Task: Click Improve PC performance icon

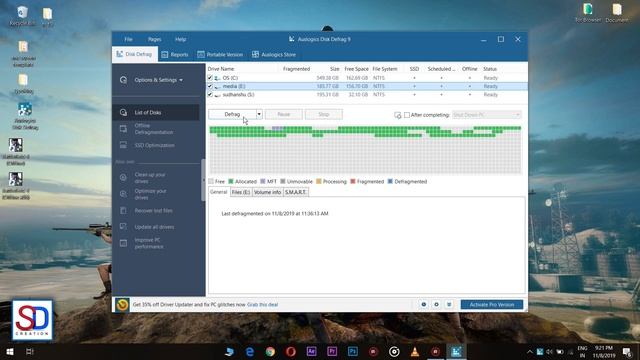Action: click(x=123, y=243)
